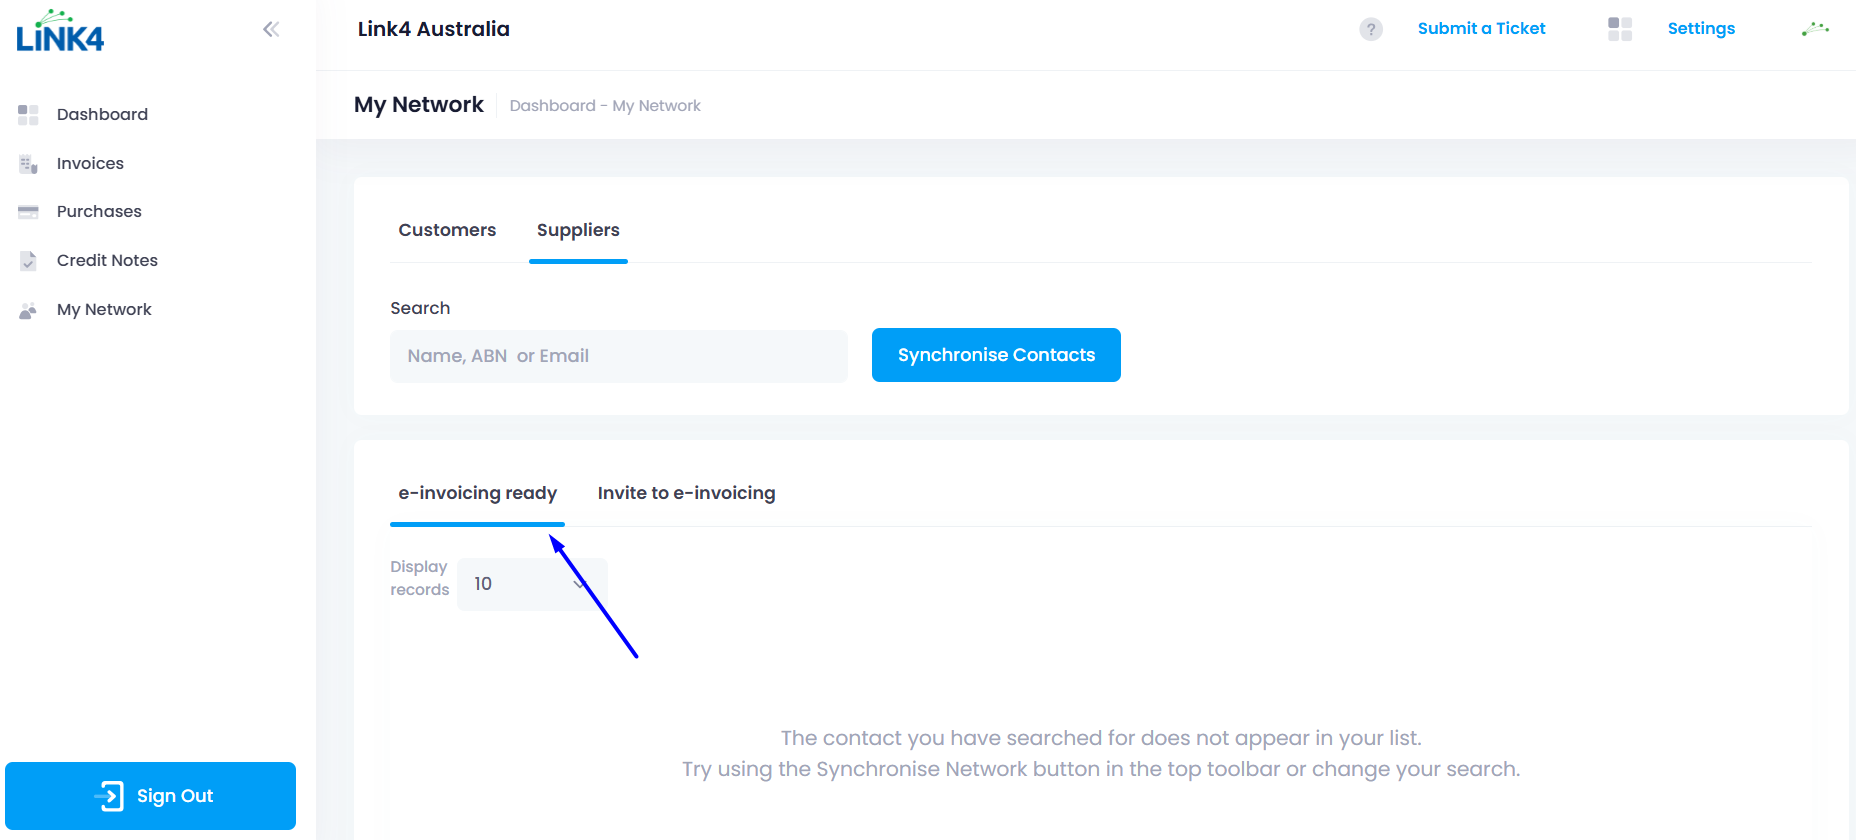Click the My Network people icon
Viewport: 1856px width, 840px height.
[28, 310]
